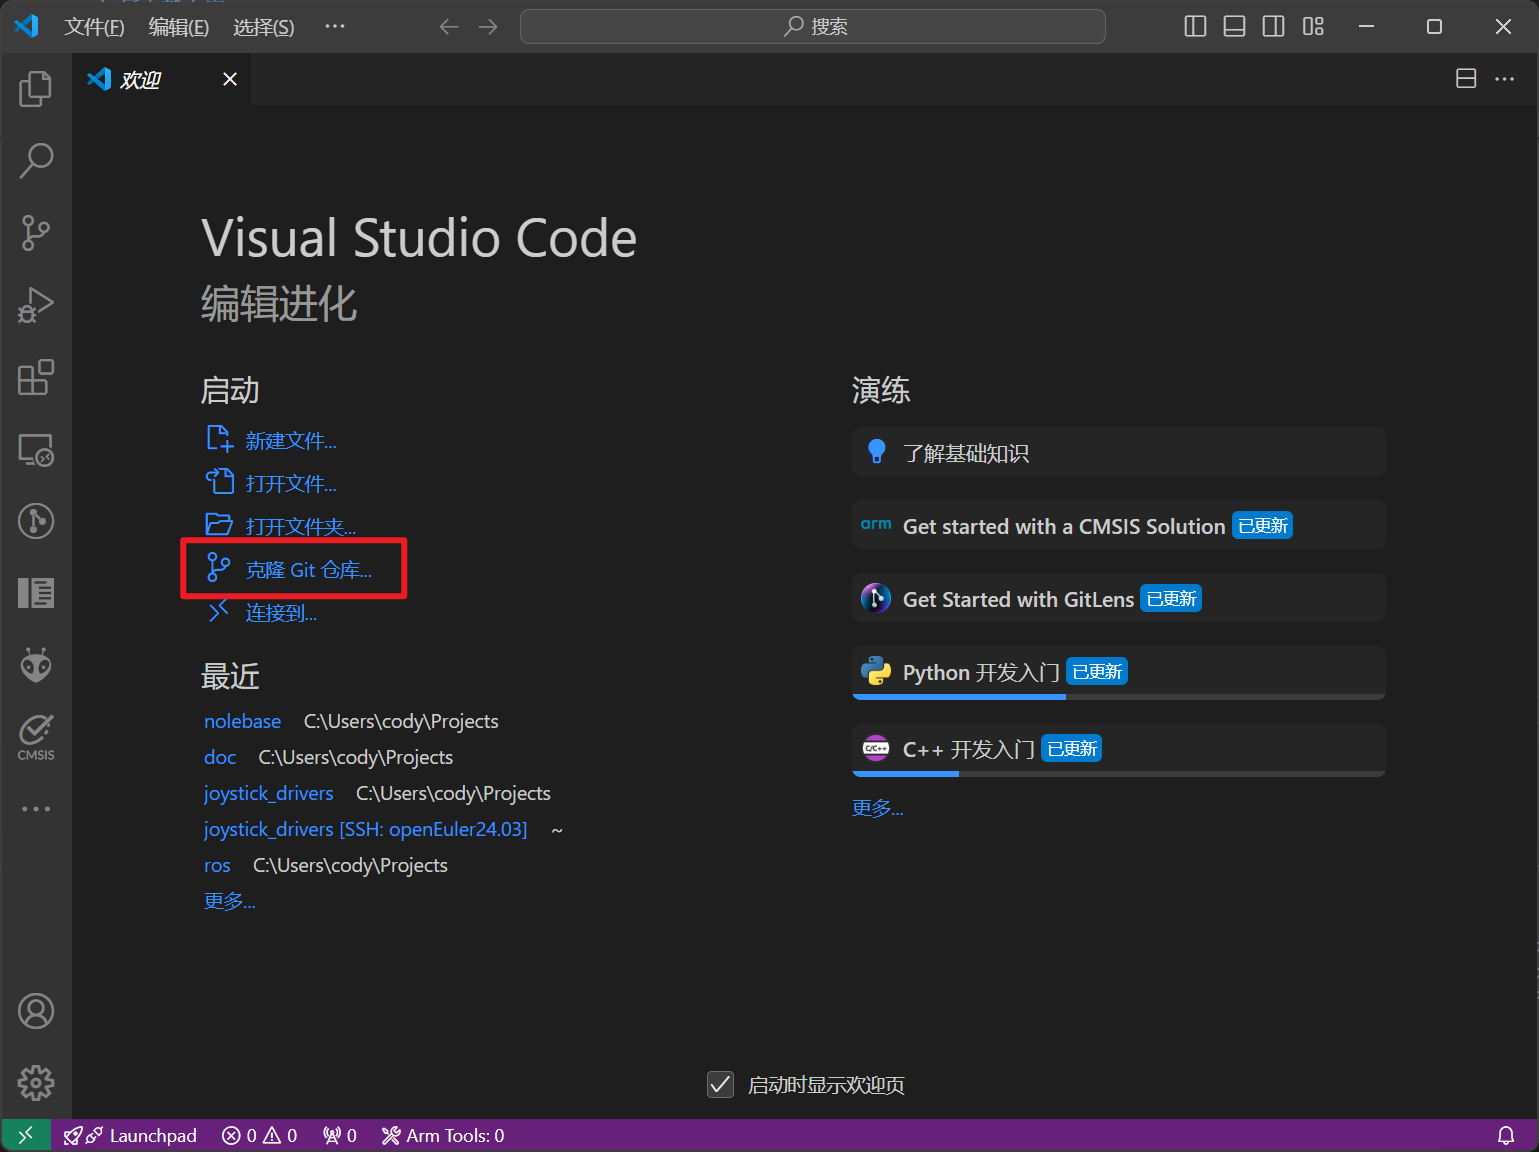Toggle the bottom panel layout button
The height and width of the screenshot is (1152, 1539).
coord(1234,26)
